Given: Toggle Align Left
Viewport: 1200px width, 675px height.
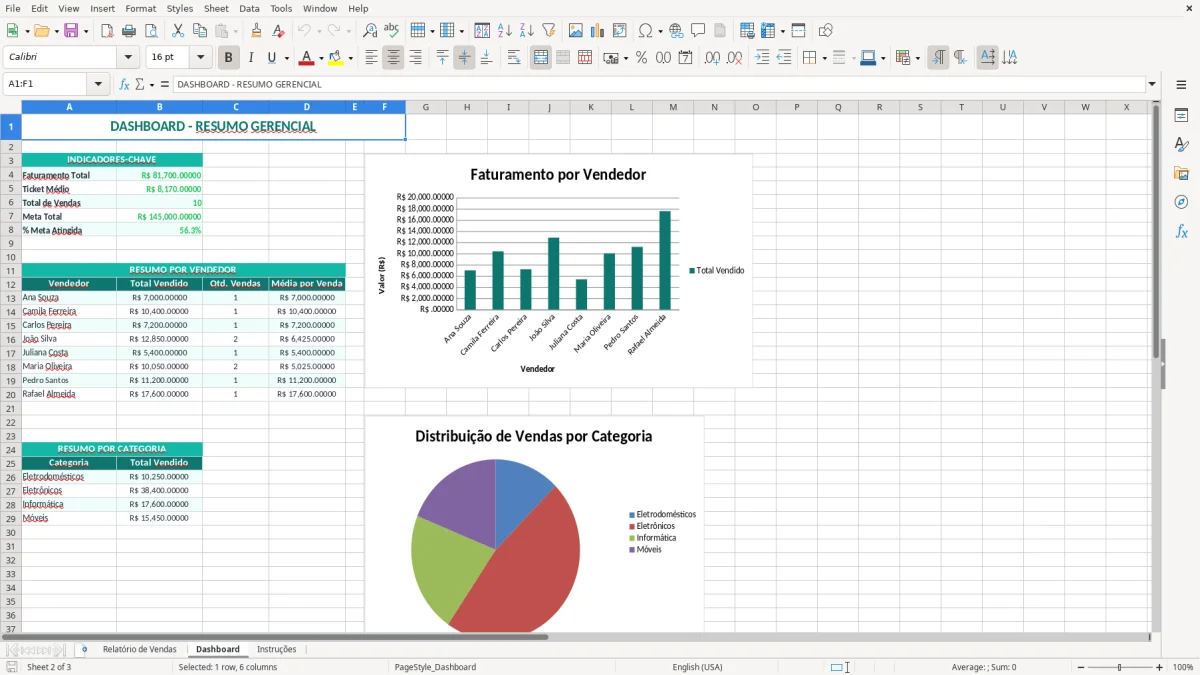Looking at the screenshot, I should point(371,58).
